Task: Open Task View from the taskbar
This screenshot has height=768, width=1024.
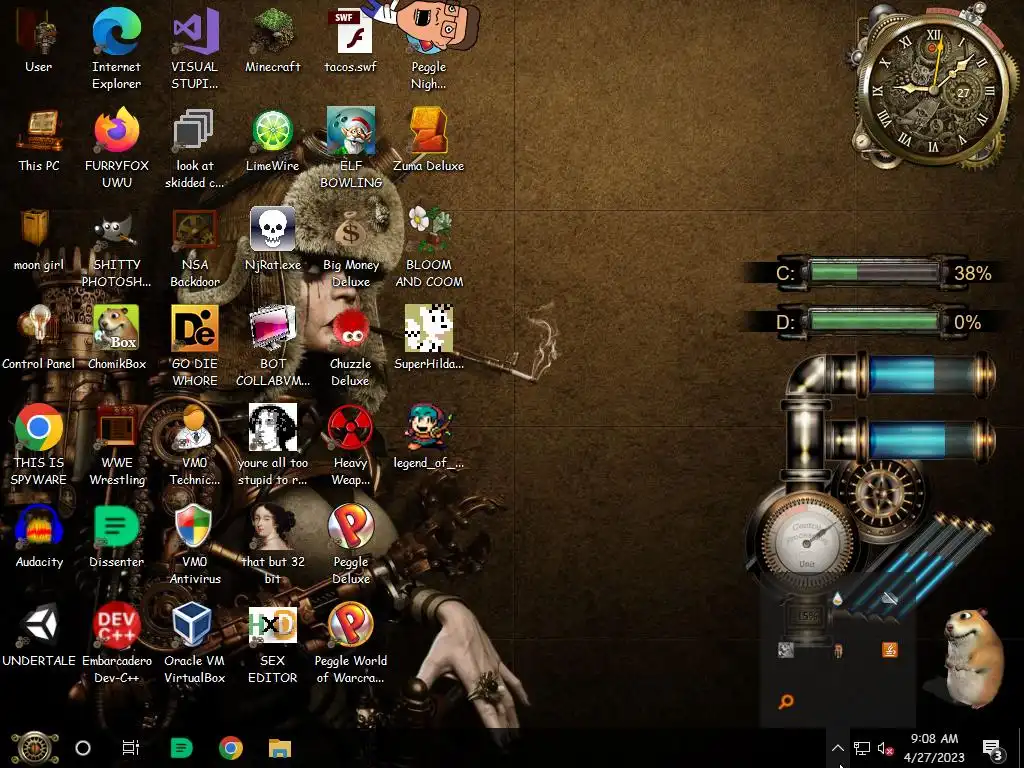Action: [x=131, y=748]
